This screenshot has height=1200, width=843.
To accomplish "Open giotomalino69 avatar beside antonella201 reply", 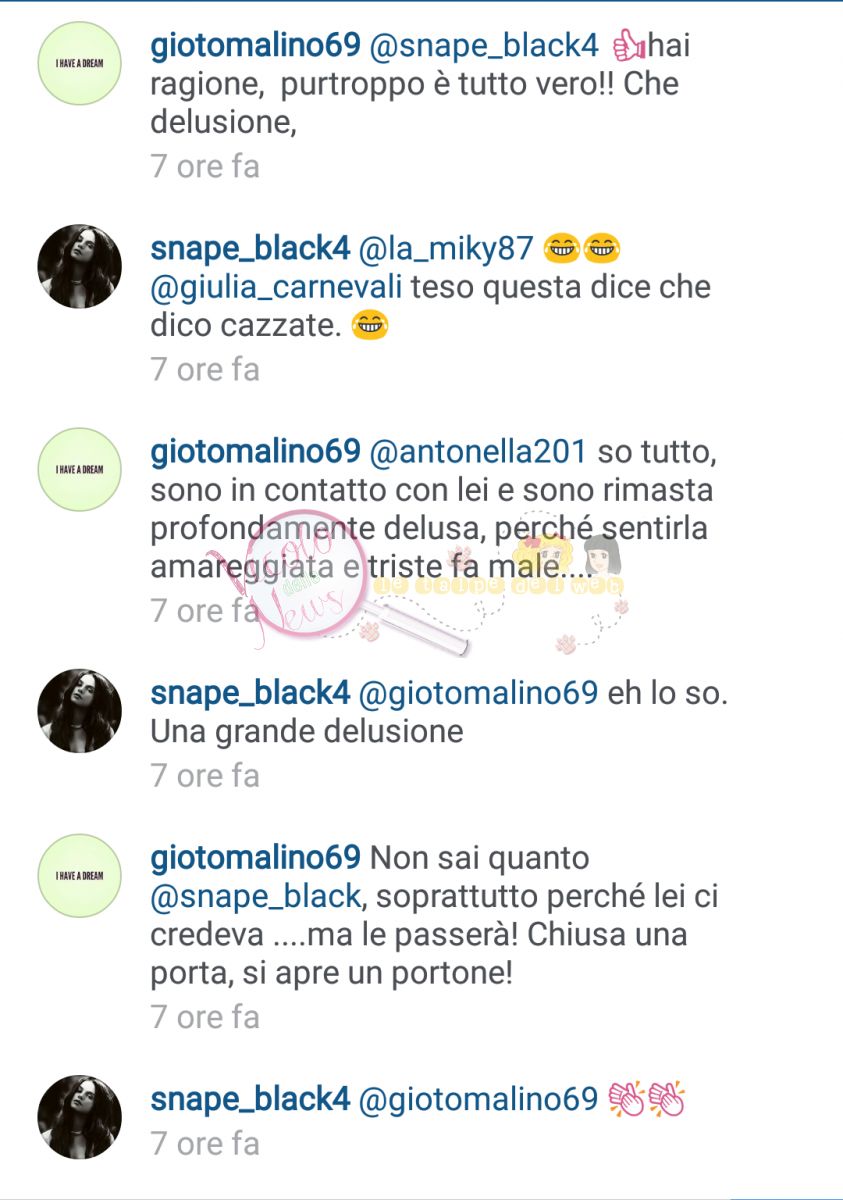I will click(79, 470).
